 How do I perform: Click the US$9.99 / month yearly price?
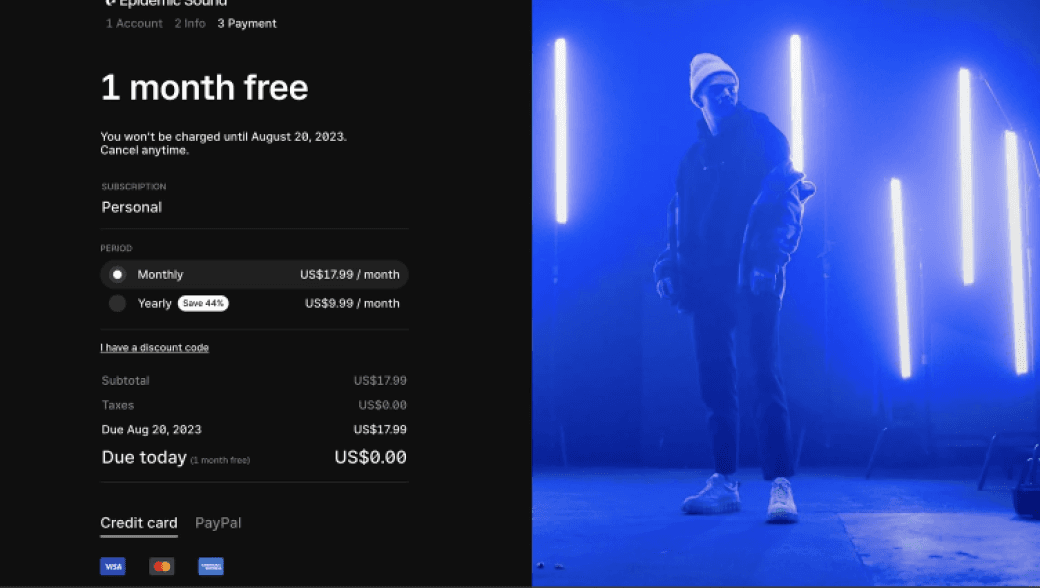click(x=352, y=304)
